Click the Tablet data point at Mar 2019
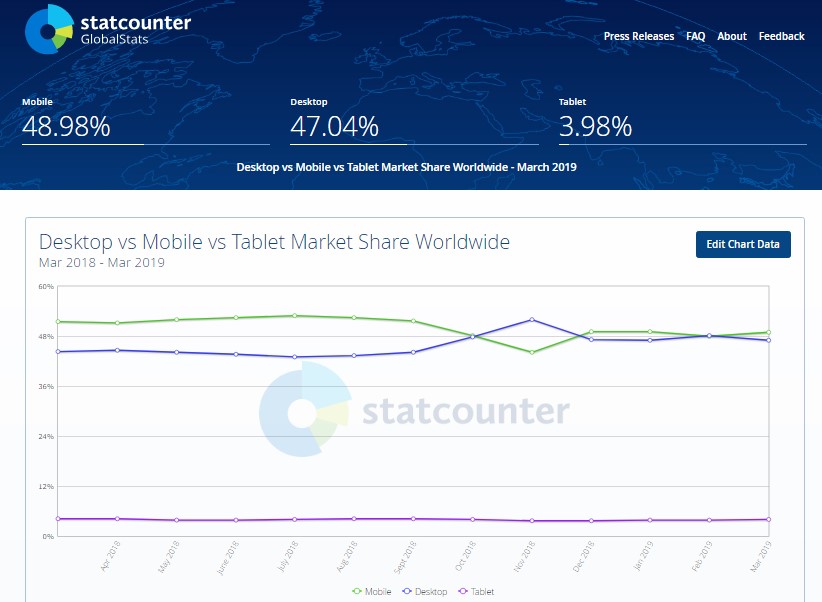The width and height of the screenshot is (822, 602). 769,520
